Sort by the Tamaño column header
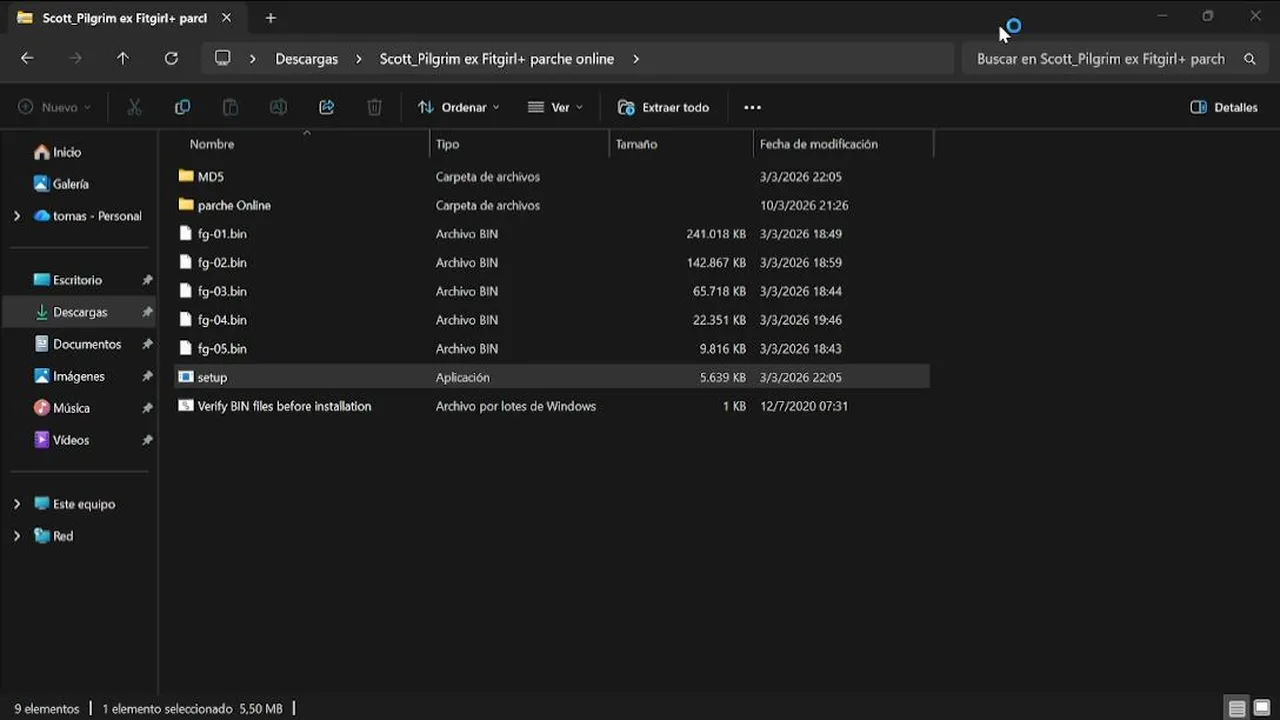 click(x=636, y=144)
